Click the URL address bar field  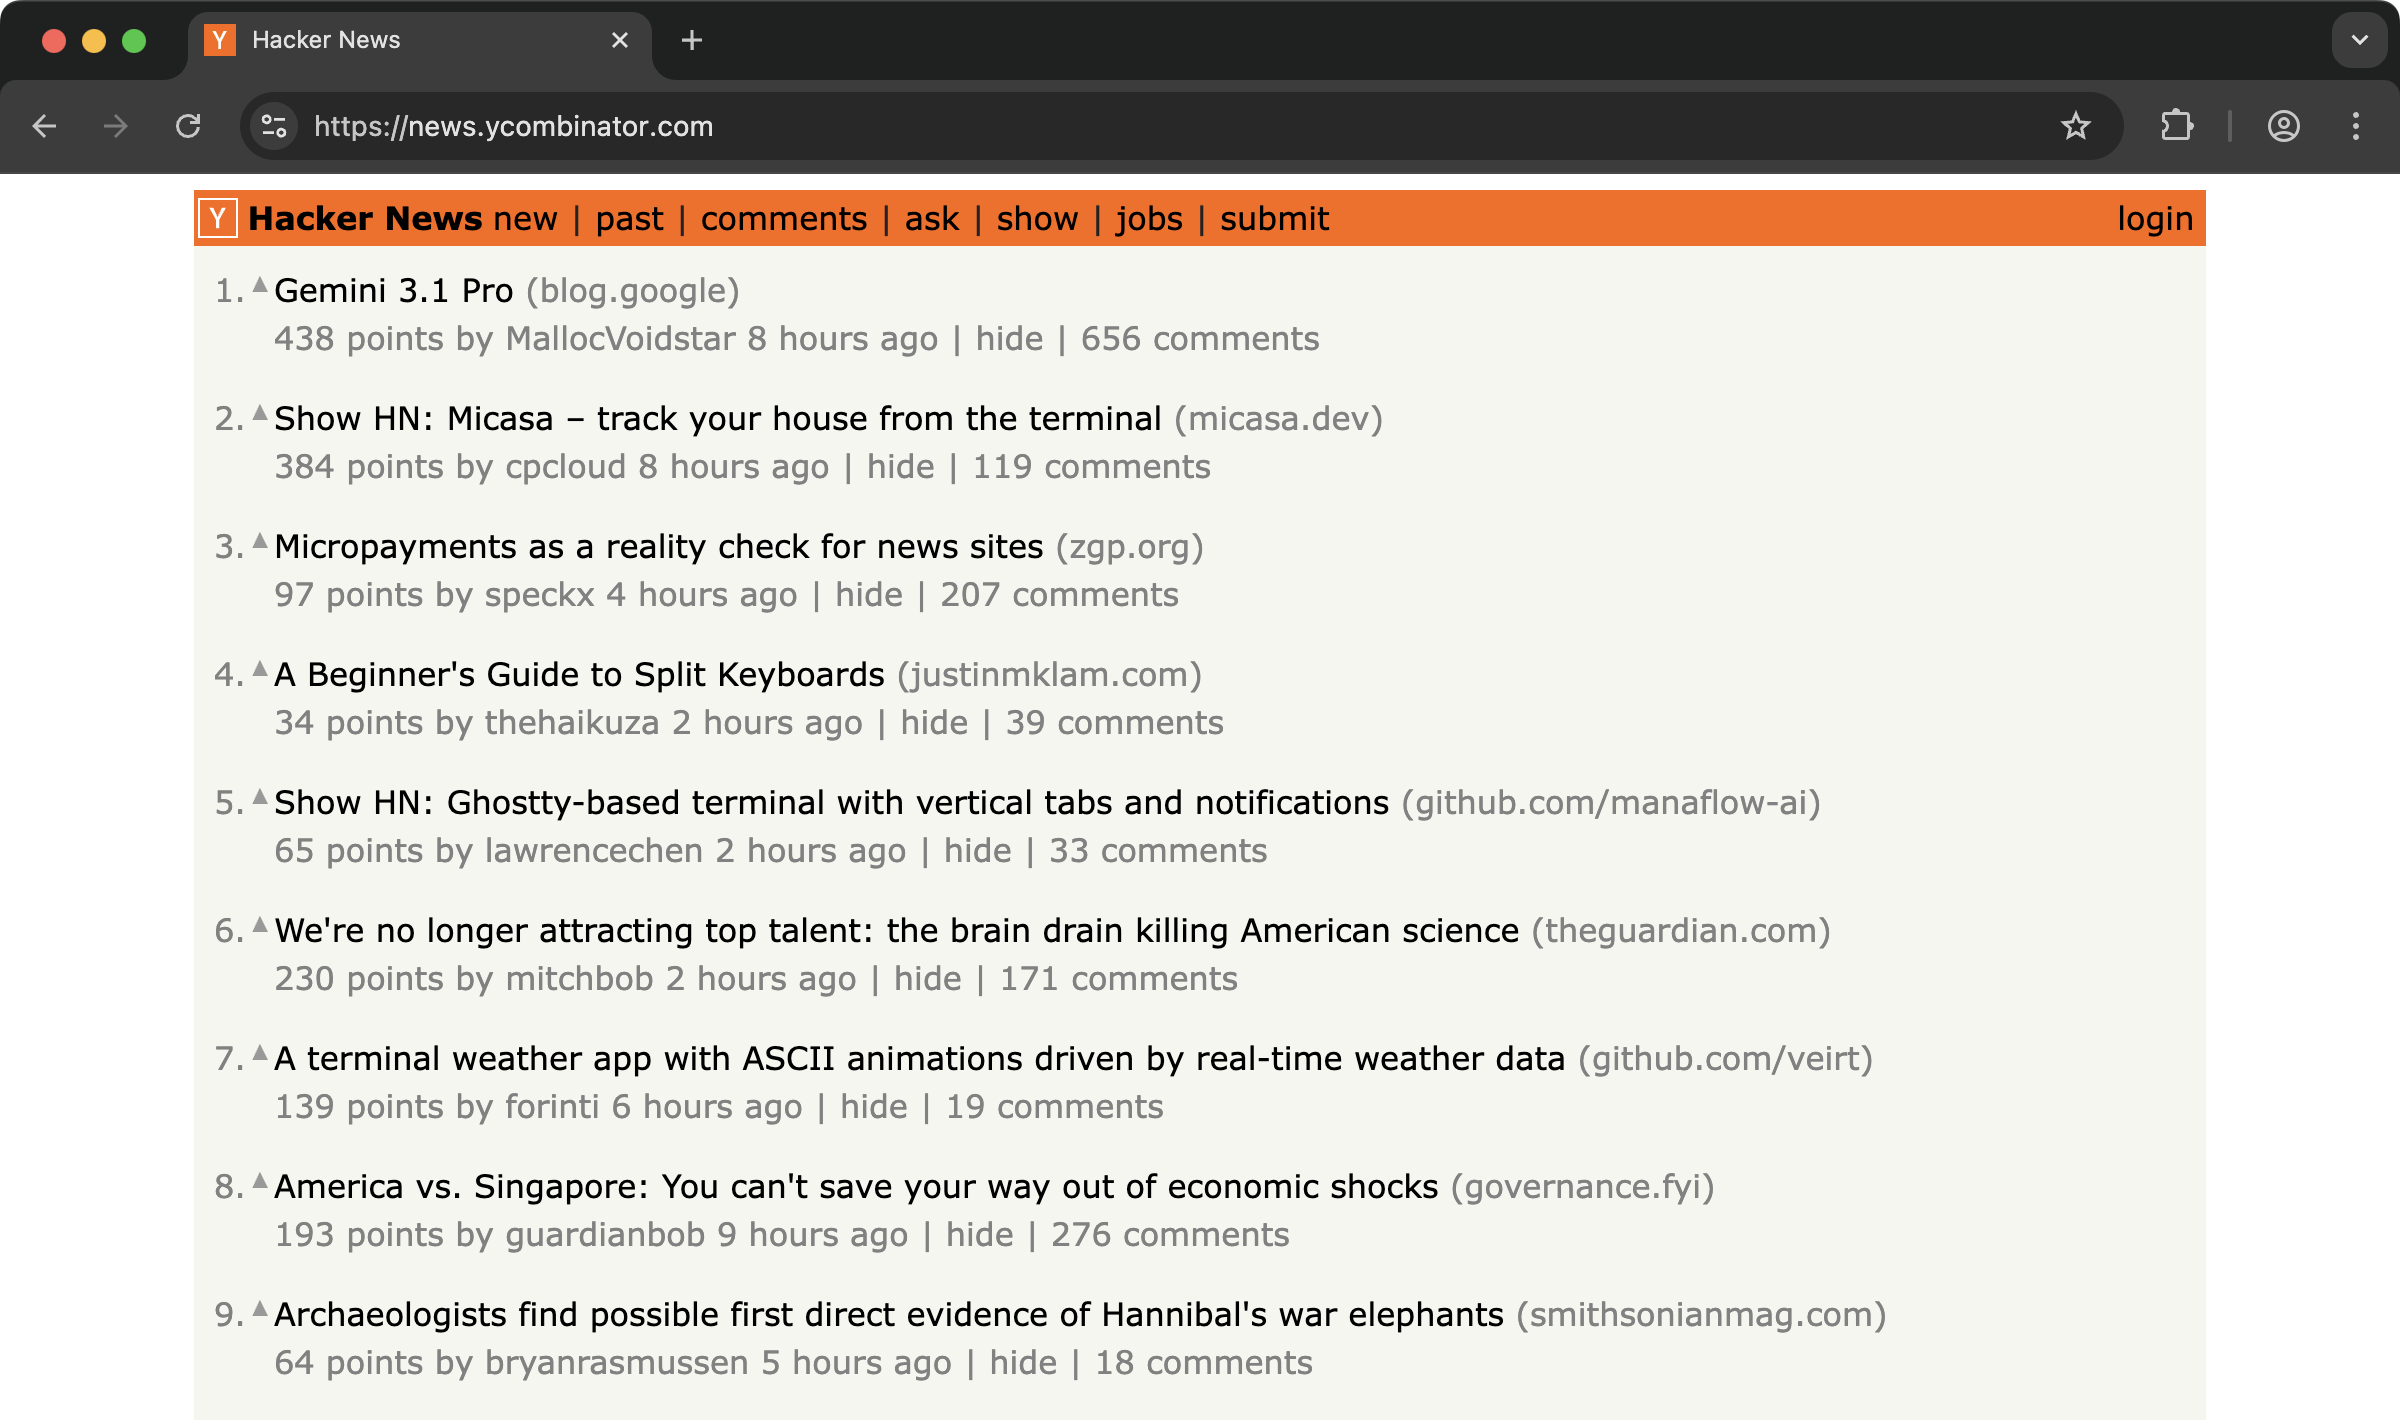tap(1100, 126)
